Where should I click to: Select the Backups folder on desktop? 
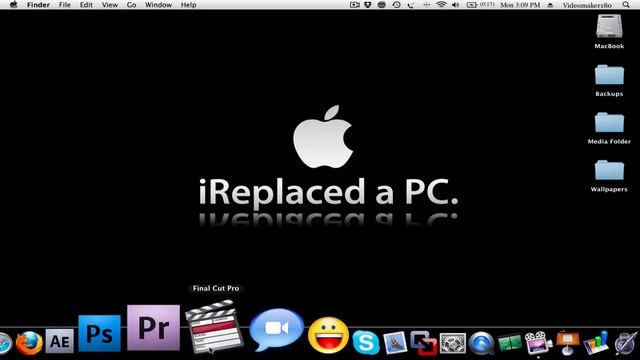(609, 74)
